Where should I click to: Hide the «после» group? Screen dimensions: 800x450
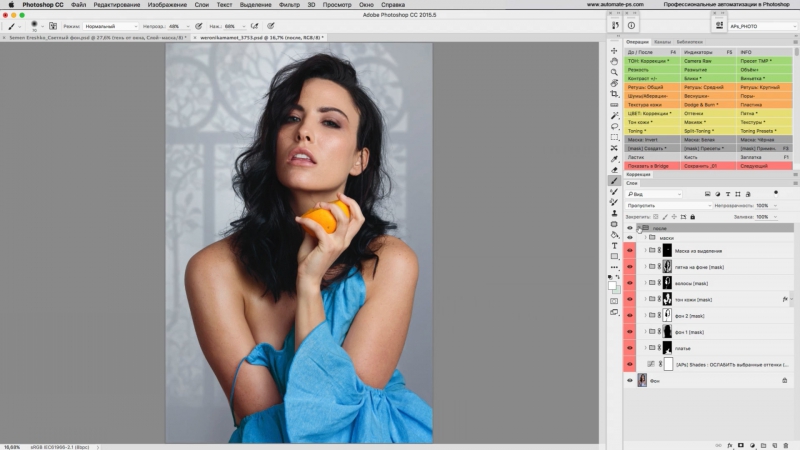point(630,228)
